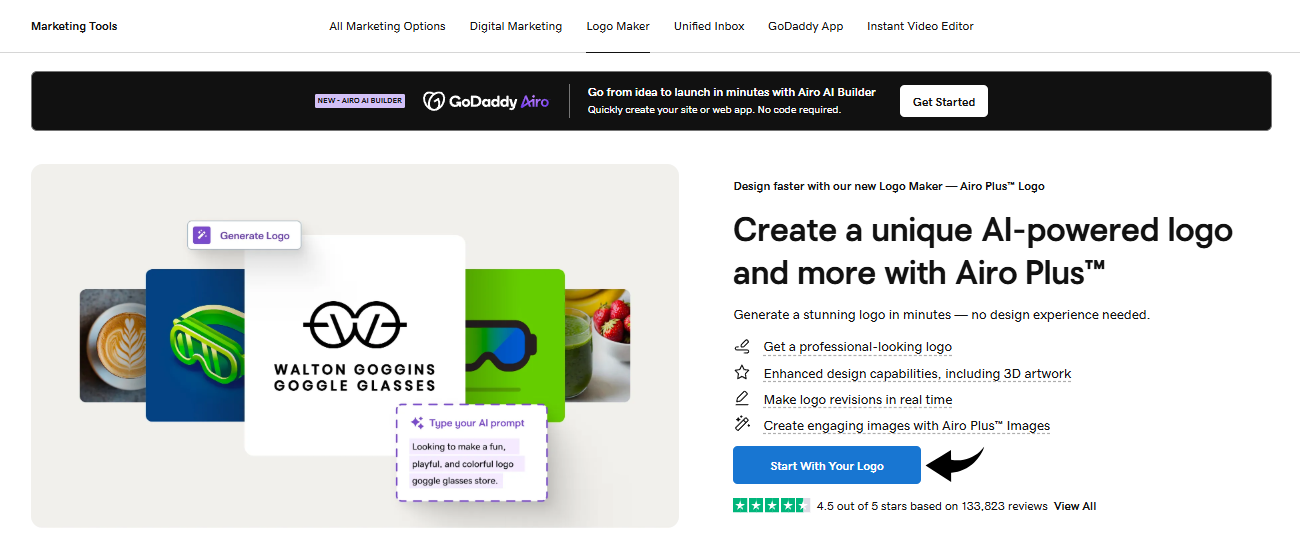Click the GoDaddy Airo logo in the banner
This screenshot has height=535, width=1300.
coord(486,101)
